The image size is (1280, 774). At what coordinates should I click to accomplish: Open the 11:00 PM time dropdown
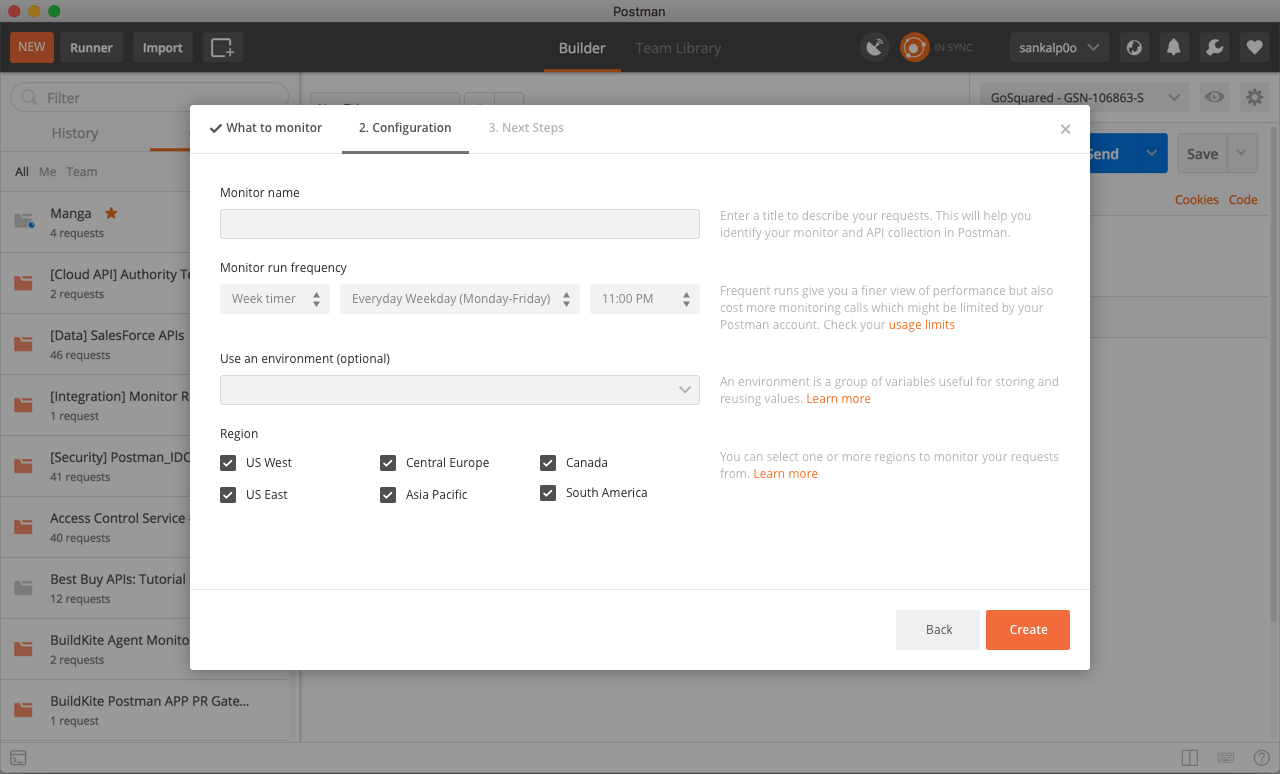point(645,299)
